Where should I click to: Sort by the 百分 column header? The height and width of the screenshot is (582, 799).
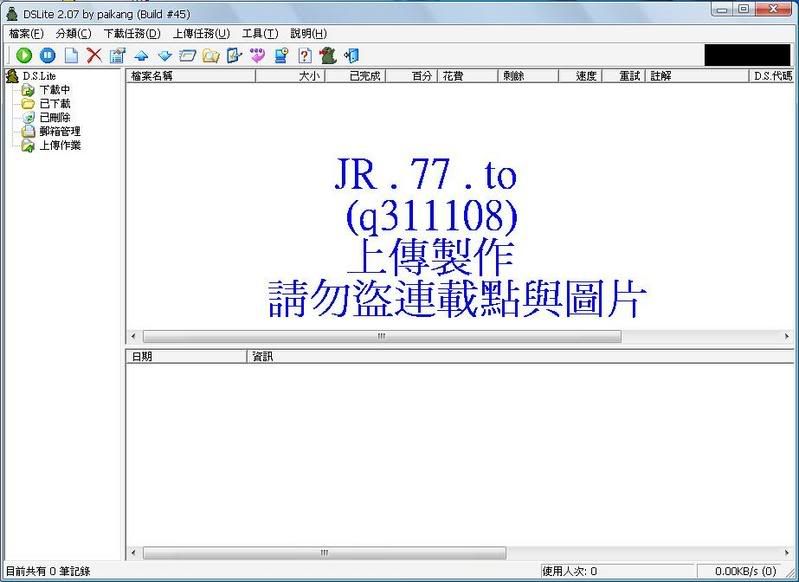[411, 76]
